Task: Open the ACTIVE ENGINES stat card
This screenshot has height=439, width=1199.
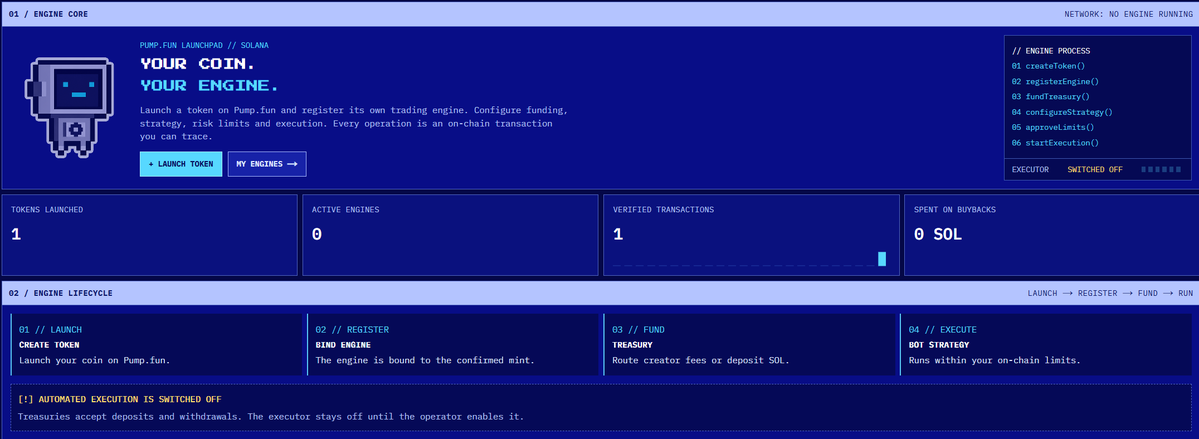Action: tap(450, 235)
